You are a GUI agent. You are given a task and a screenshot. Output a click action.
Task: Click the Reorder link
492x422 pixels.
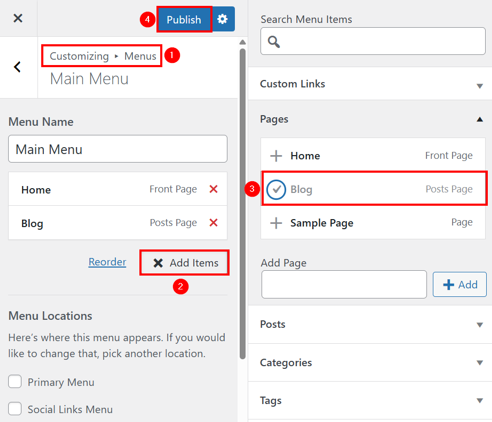tap(107, 262)
